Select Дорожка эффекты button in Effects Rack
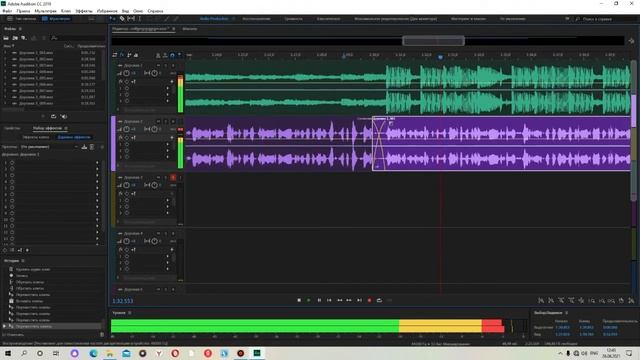The image size is (640, 360). pyautogui.click(x=74, y=138)
